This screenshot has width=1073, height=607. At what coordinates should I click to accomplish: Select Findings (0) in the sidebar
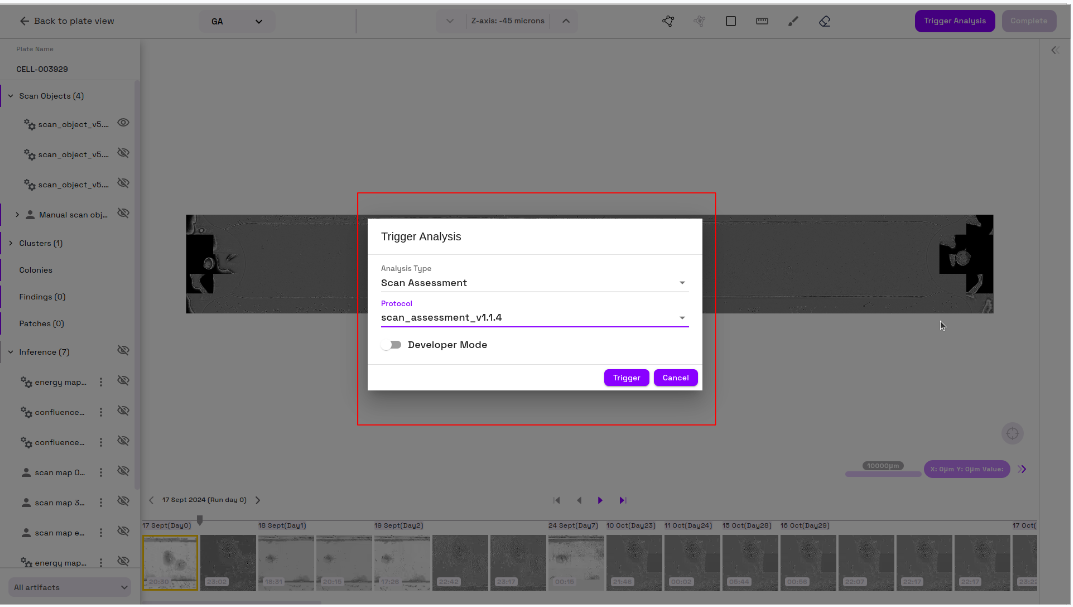(42, 297)
